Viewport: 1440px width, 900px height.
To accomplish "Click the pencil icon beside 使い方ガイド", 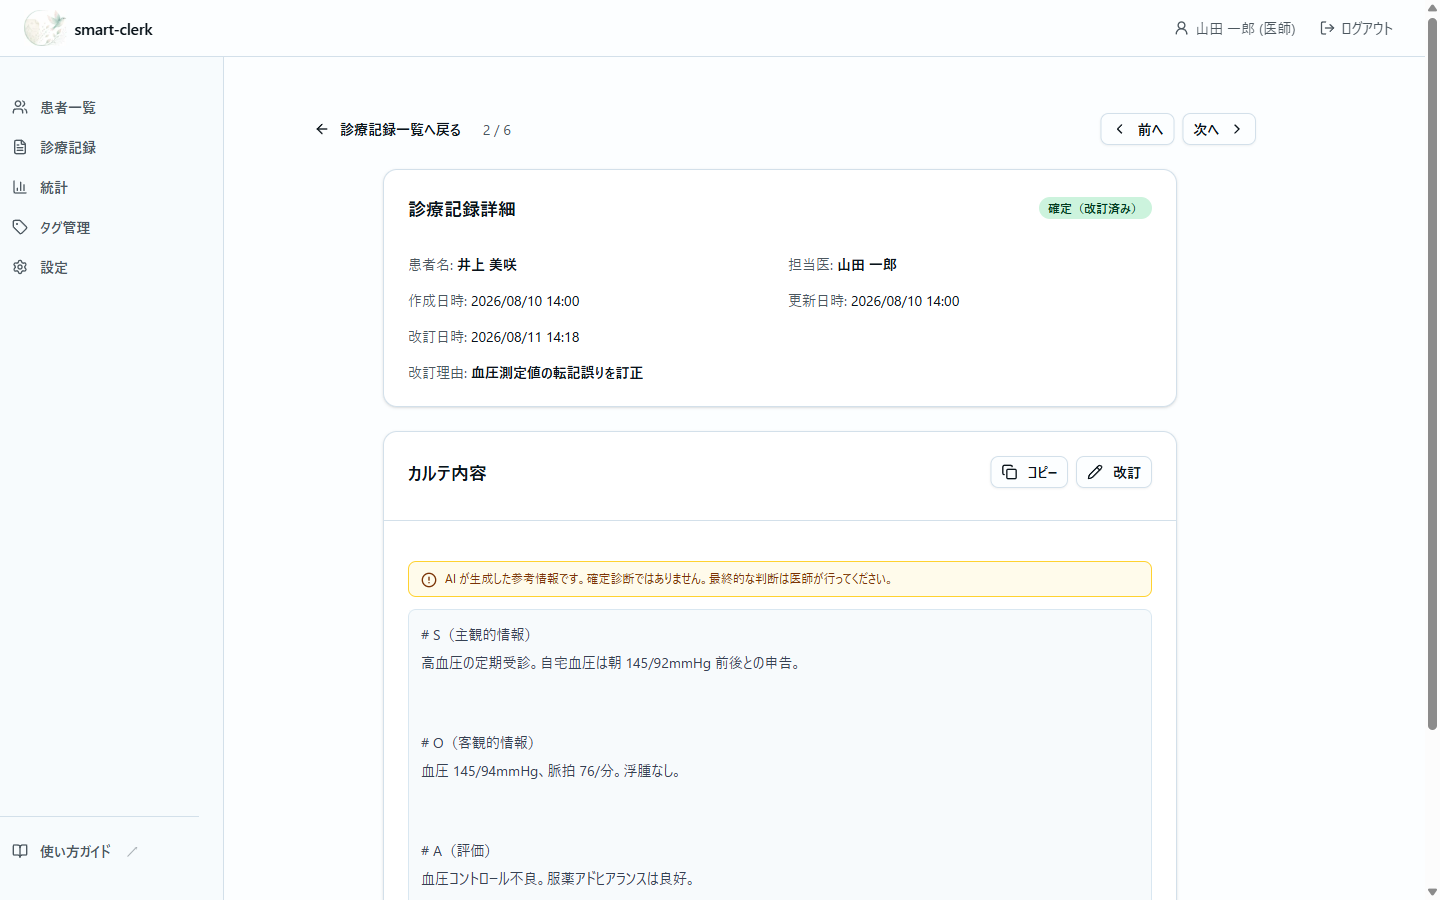I will click(x=132, y=851).
